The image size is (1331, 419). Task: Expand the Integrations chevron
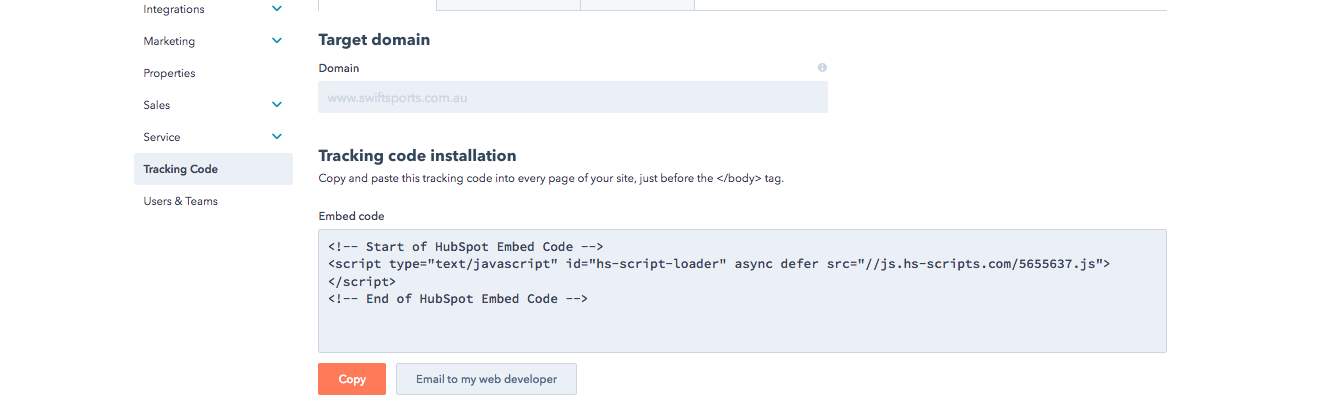point(277,9)
